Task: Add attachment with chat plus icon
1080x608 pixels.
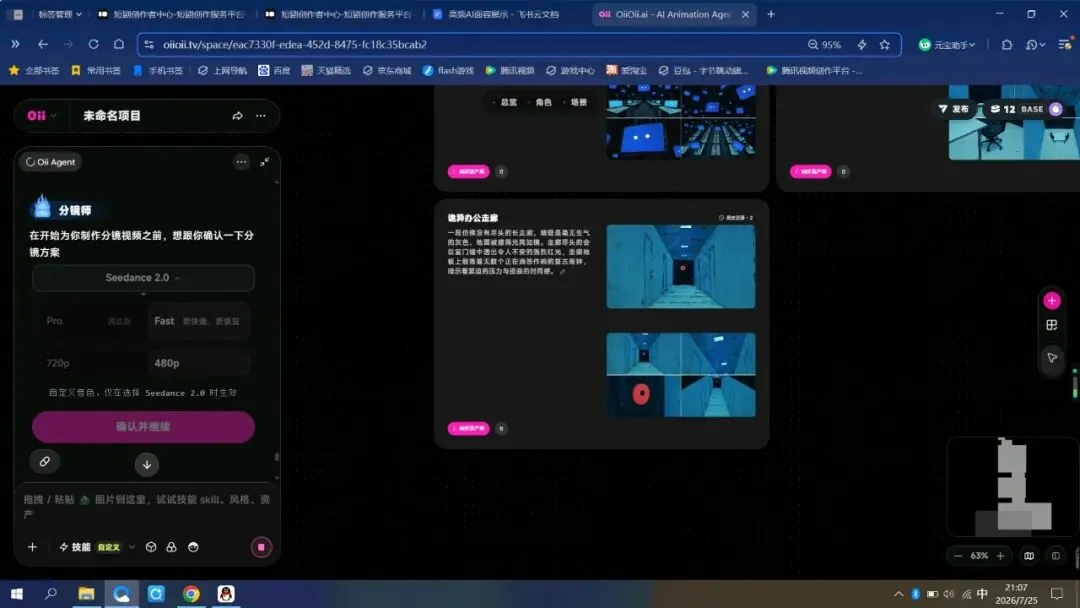Action: [32, 547]
